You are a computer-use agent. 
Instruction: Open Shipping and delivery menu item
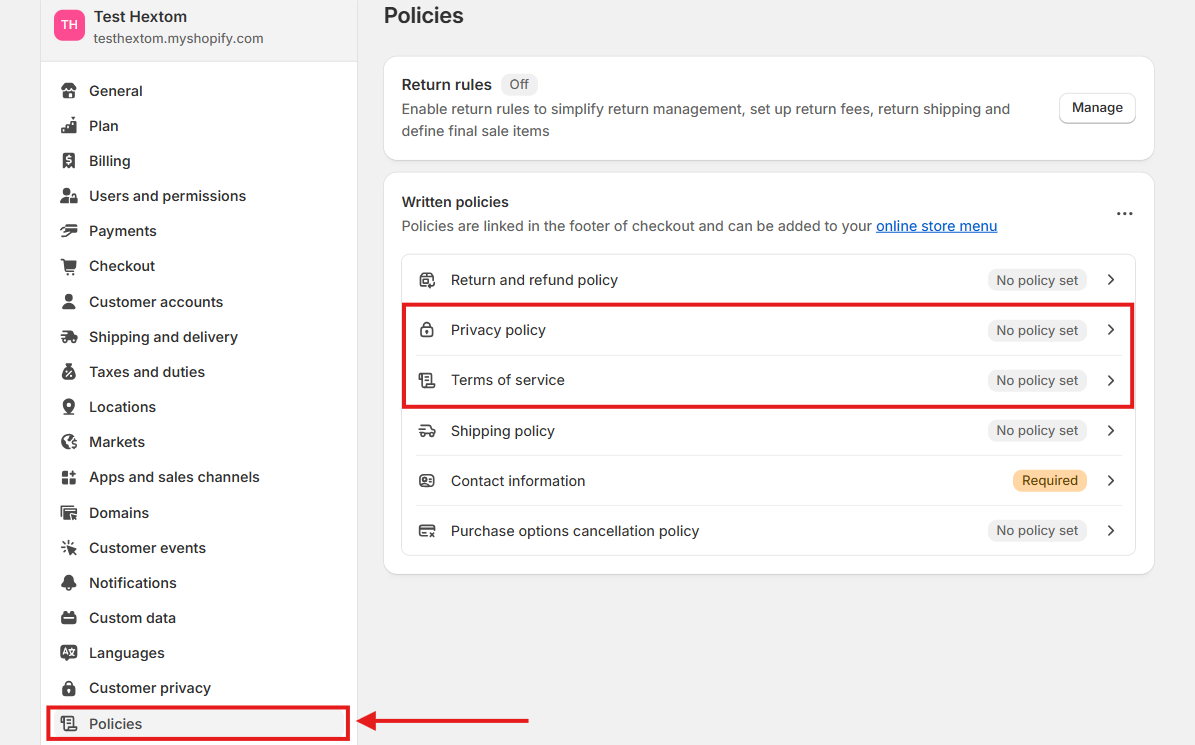[199, 337]
